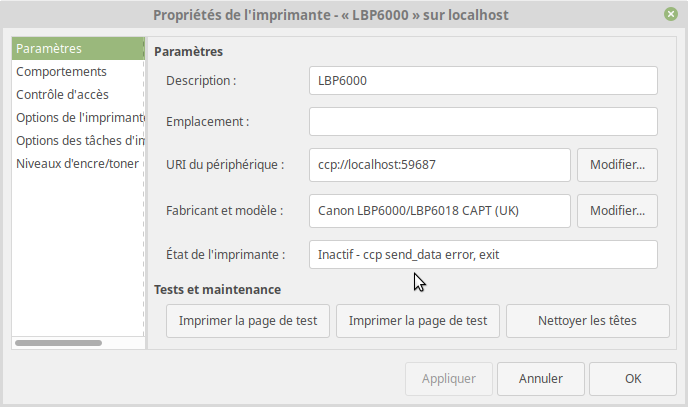
Task: Close the printer properties dialog window
Action: (x=669, y=15)
